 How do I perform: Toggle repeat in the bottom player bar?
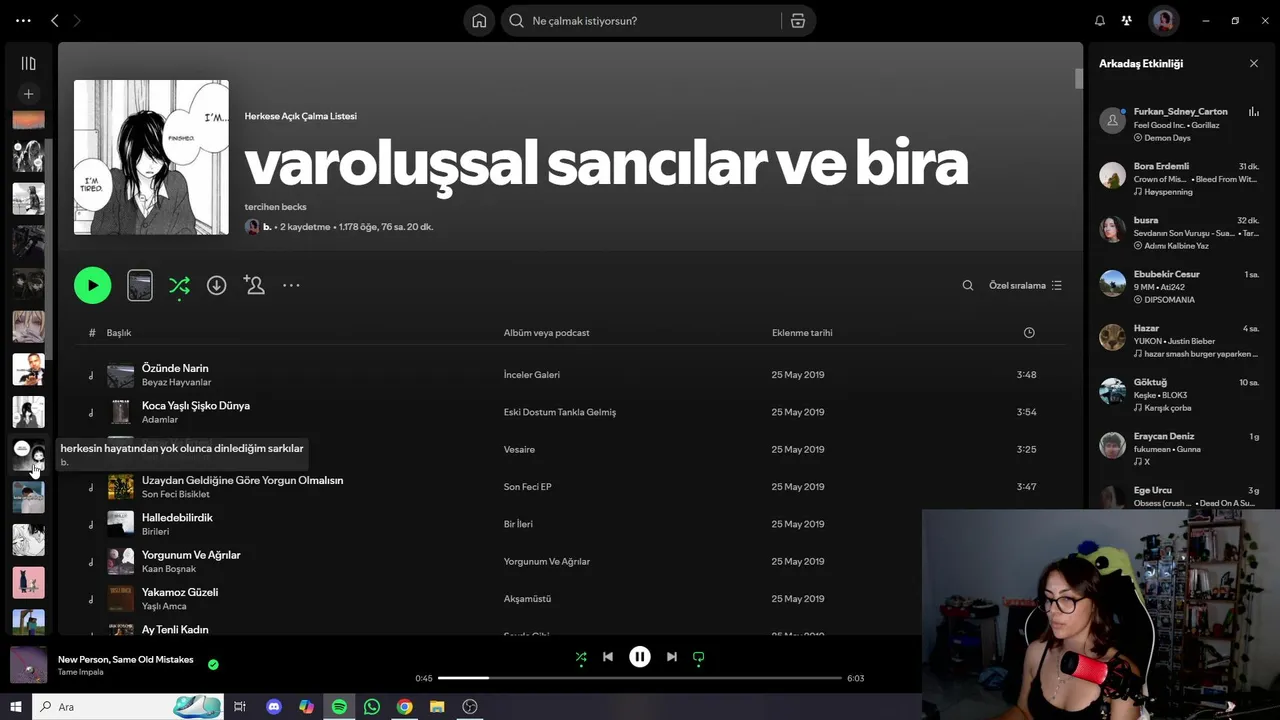[699, 657]
